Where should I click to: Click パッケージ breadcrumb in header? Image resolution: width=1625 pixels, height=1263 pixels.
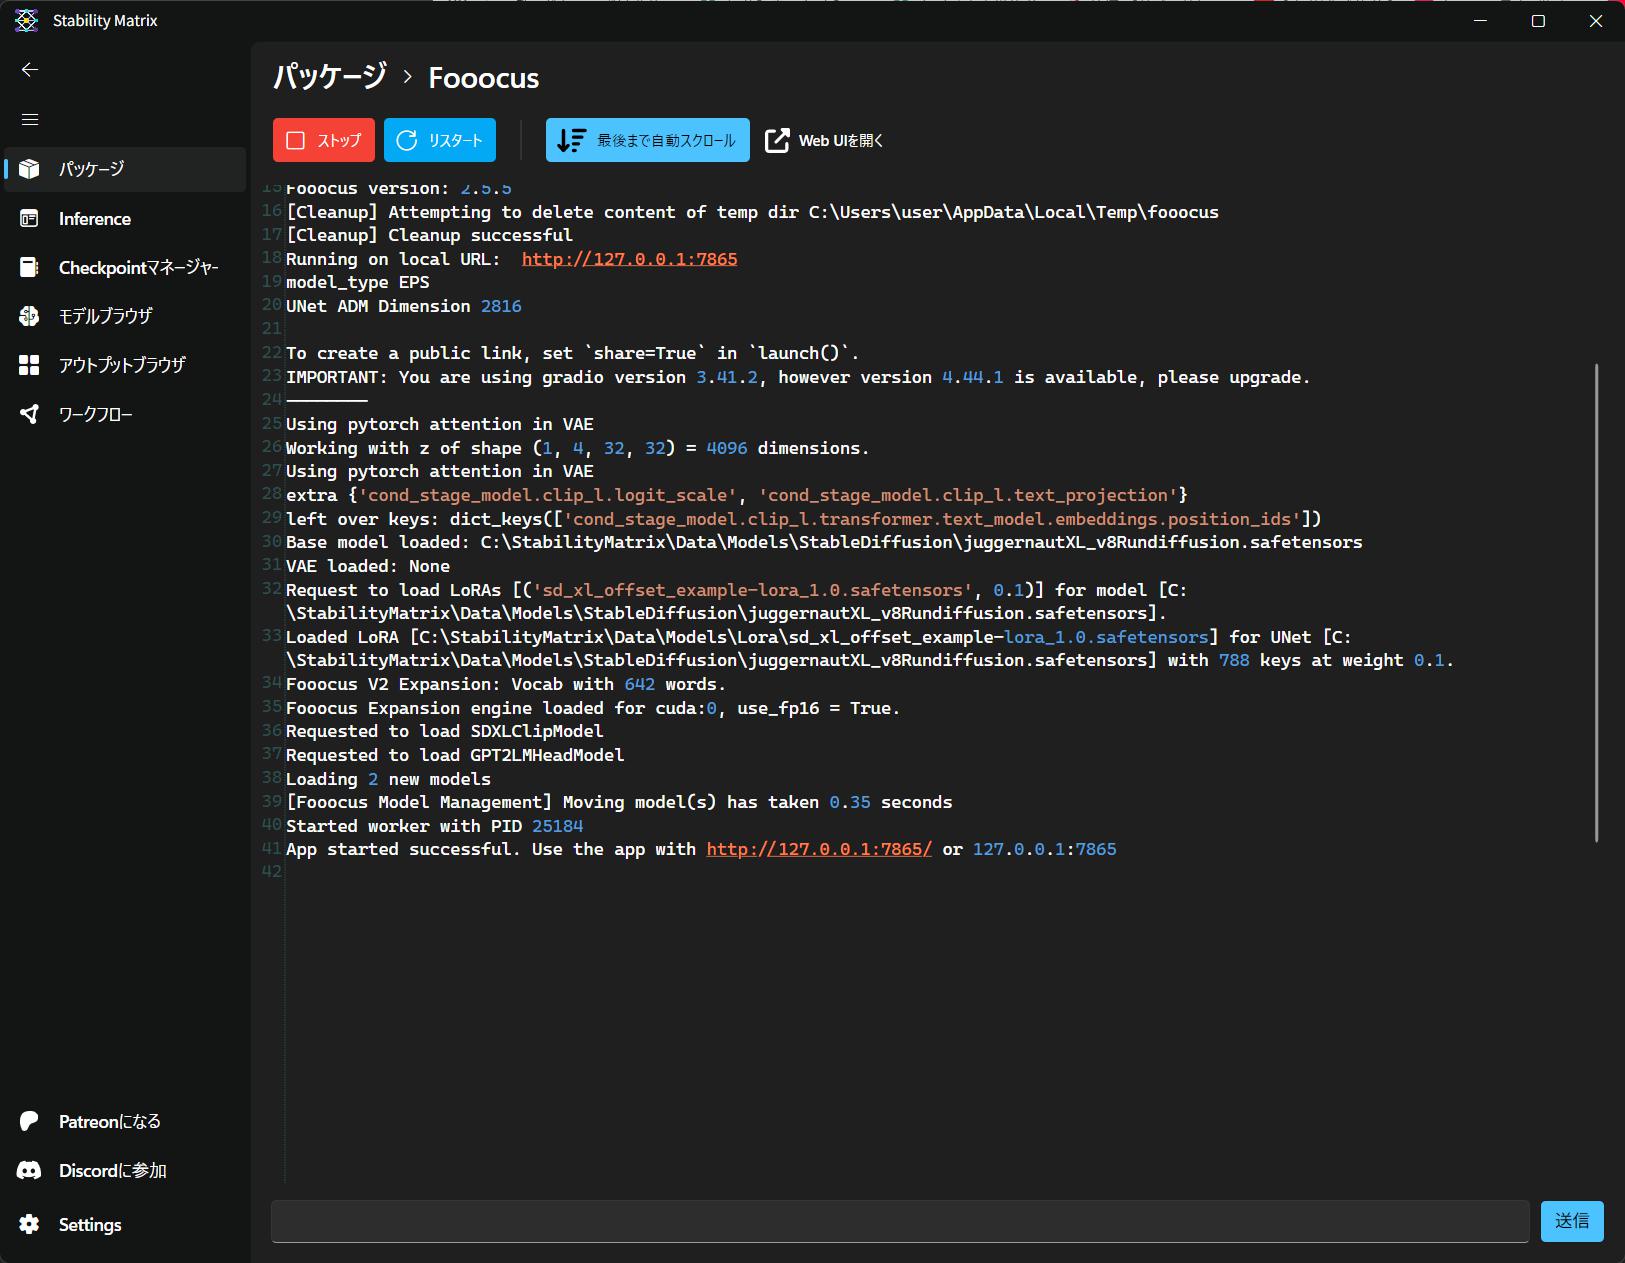330,77
